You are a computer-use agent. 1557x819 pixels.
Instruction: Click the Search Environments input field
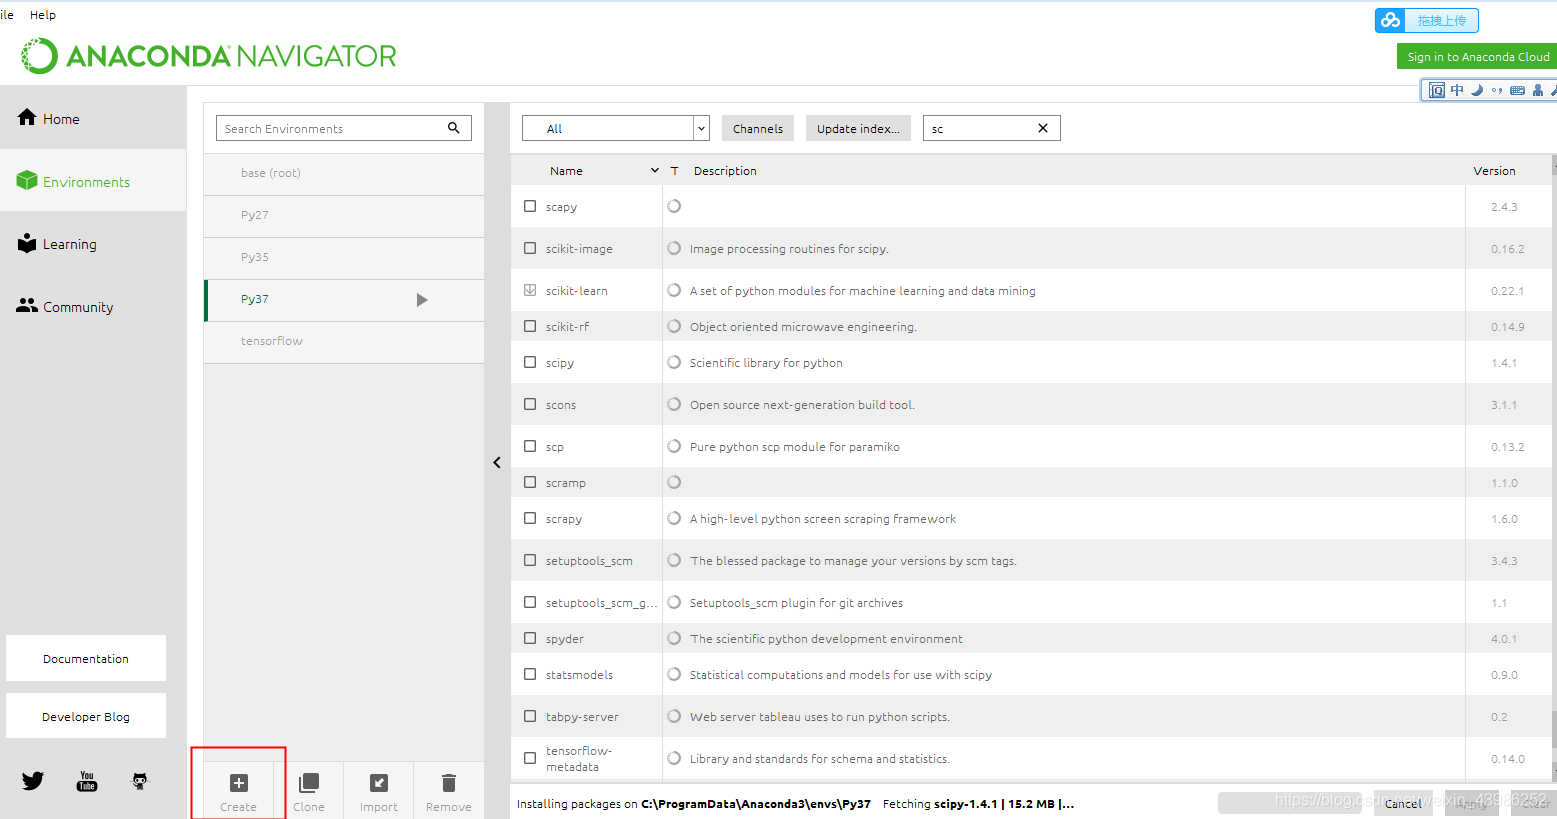[x=344, y=128]
